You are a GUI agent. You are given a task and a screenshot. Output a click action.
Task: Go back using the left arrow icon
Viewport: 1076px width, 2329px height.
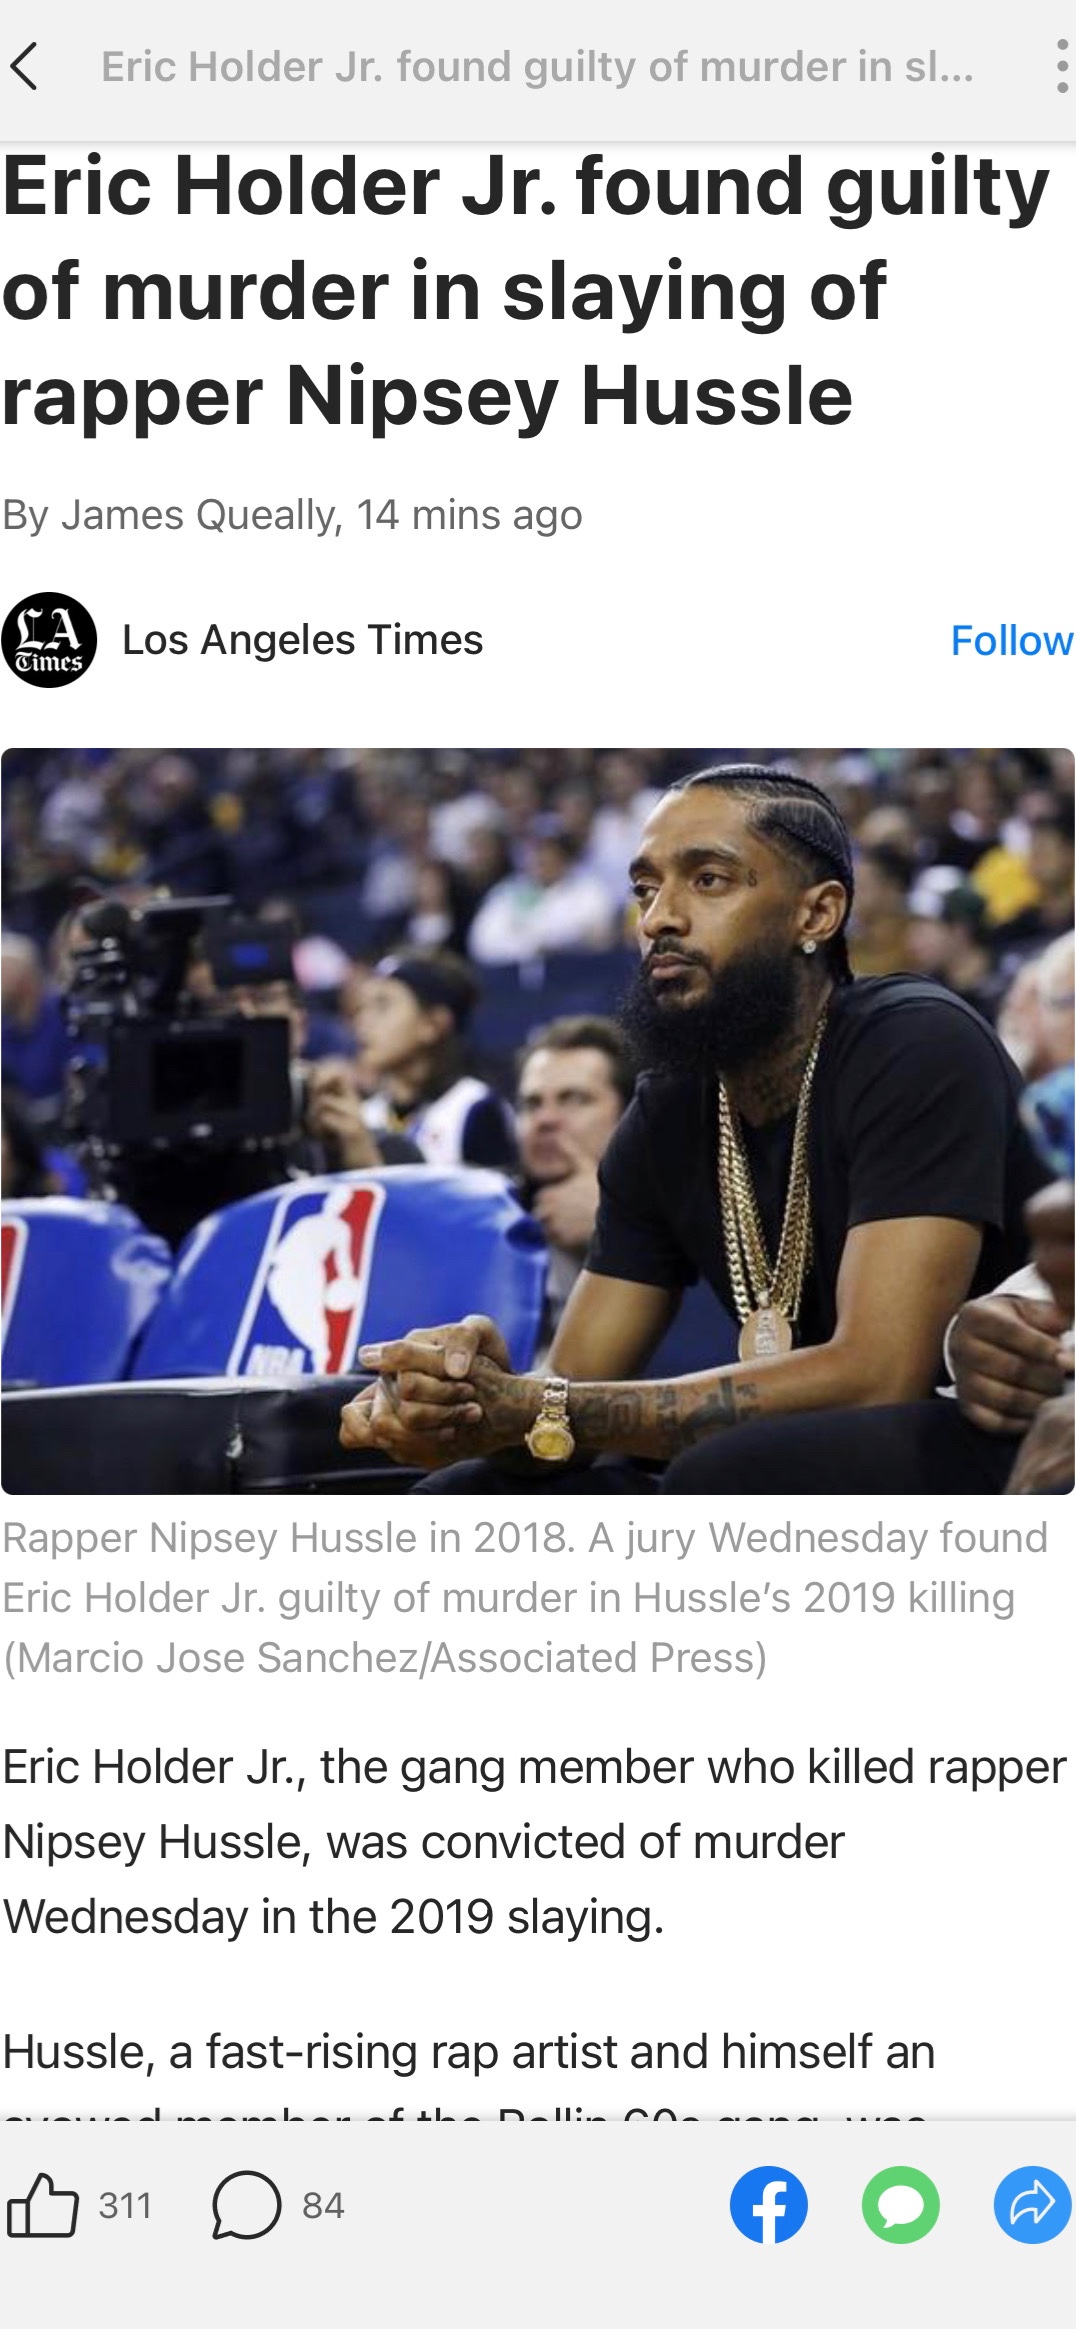pyautogui.click(x=24, y=67)
